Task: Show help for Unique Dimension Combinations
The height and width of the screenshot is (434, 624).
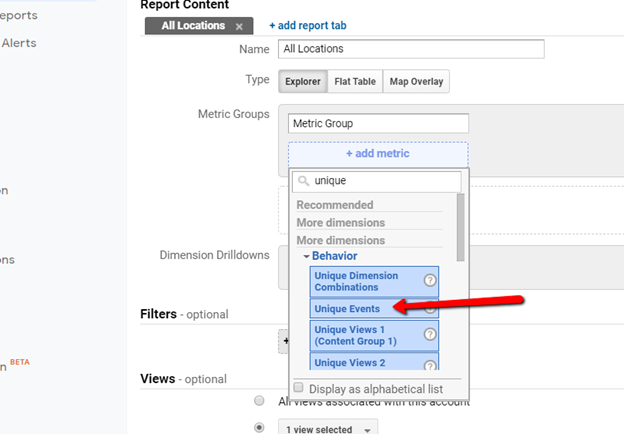Action: tap(430, 280)
